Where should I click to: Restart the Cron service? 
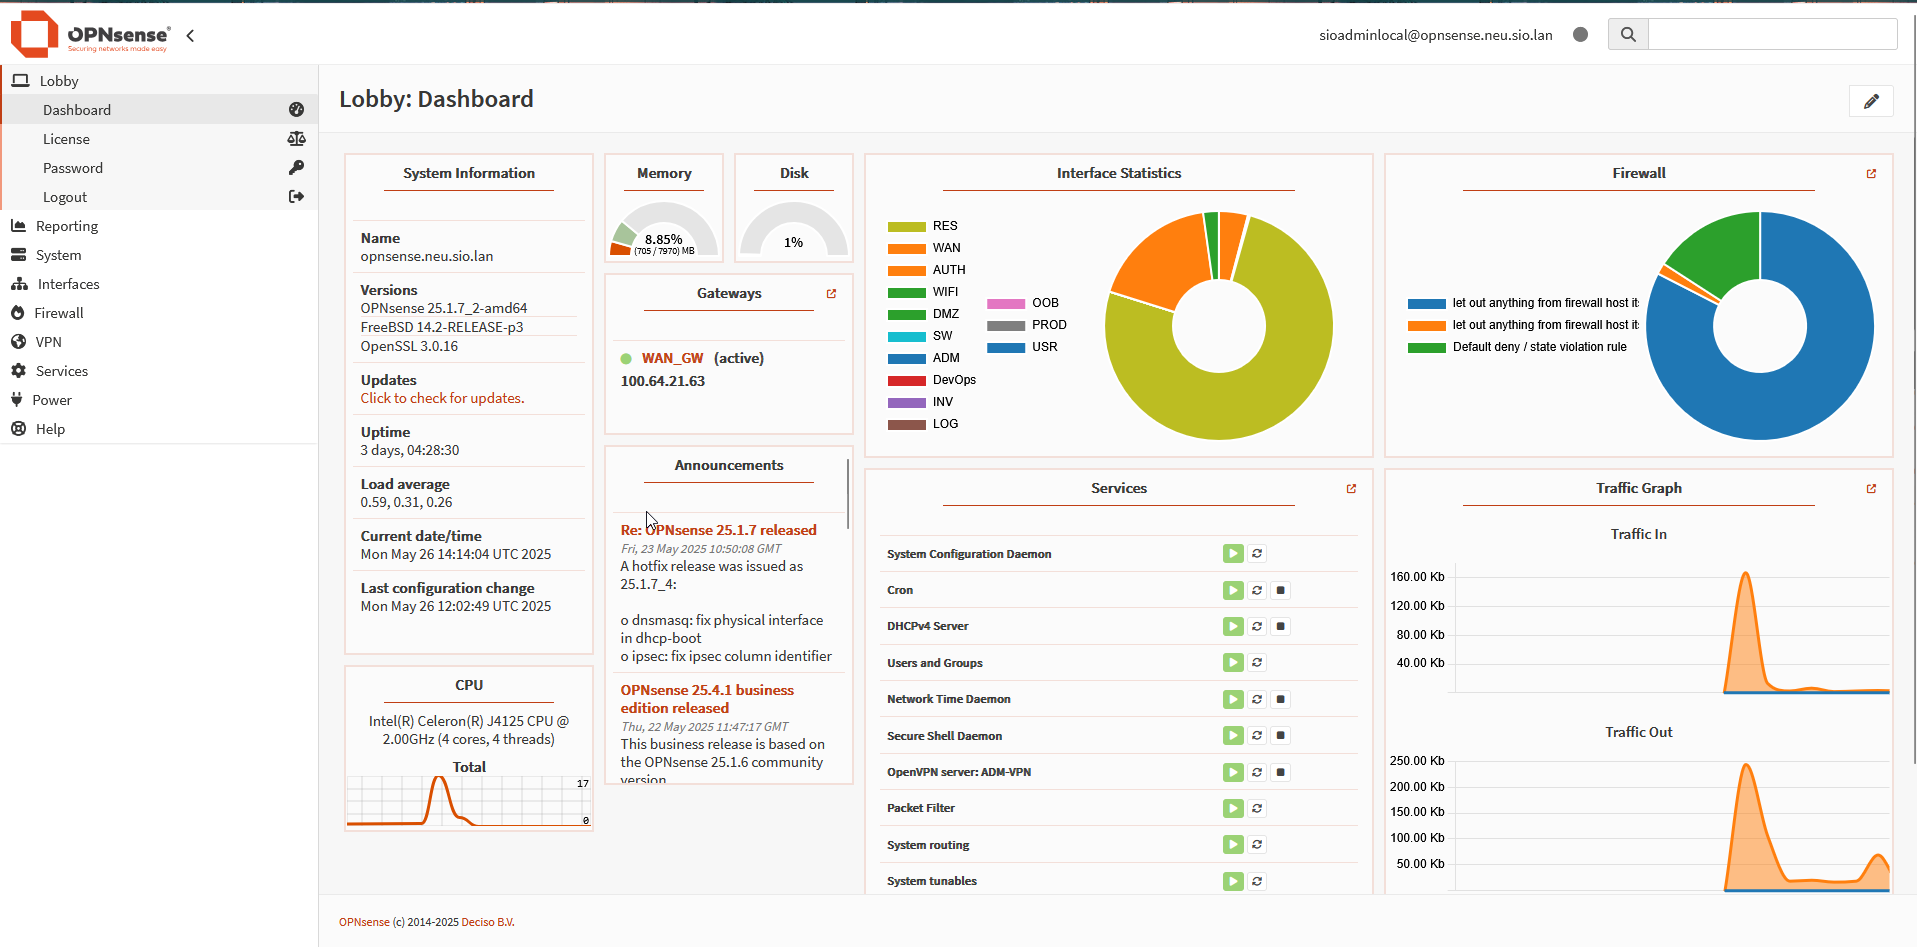pos(1257,590)
